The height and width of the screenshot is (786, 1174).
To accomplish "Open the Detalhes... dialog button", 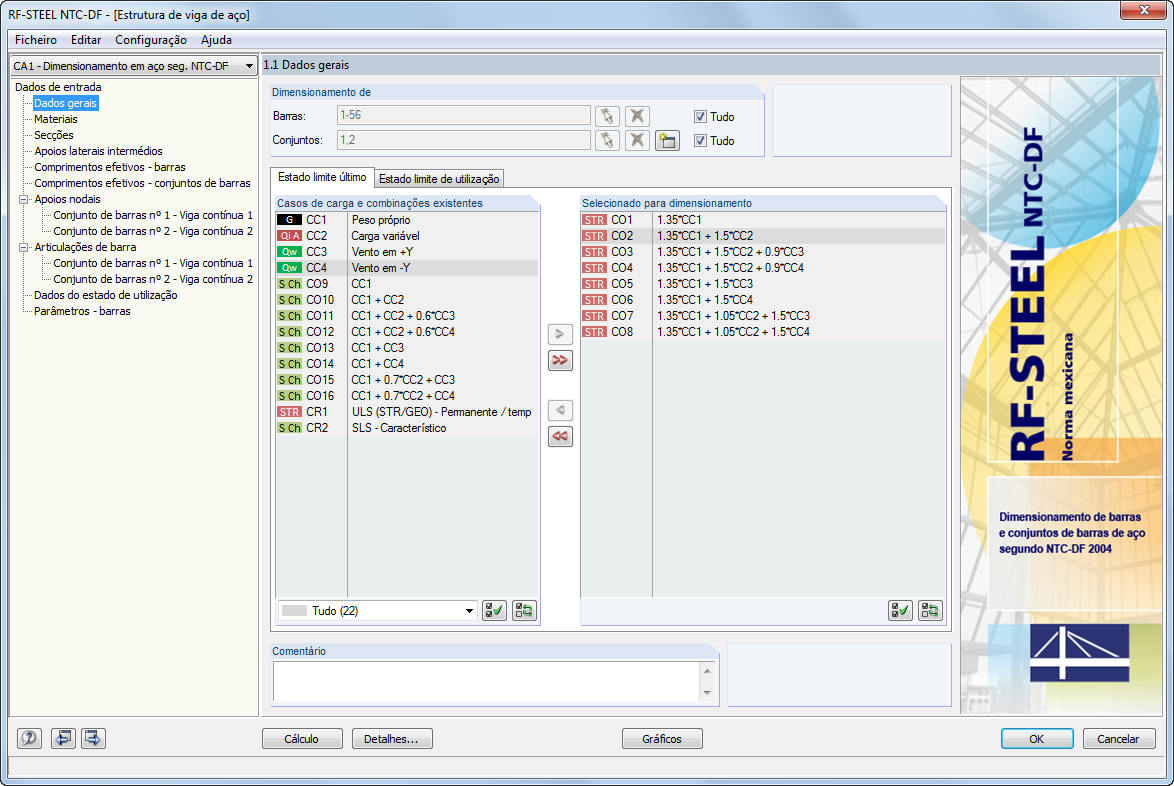I will click(x=392, y=739).
